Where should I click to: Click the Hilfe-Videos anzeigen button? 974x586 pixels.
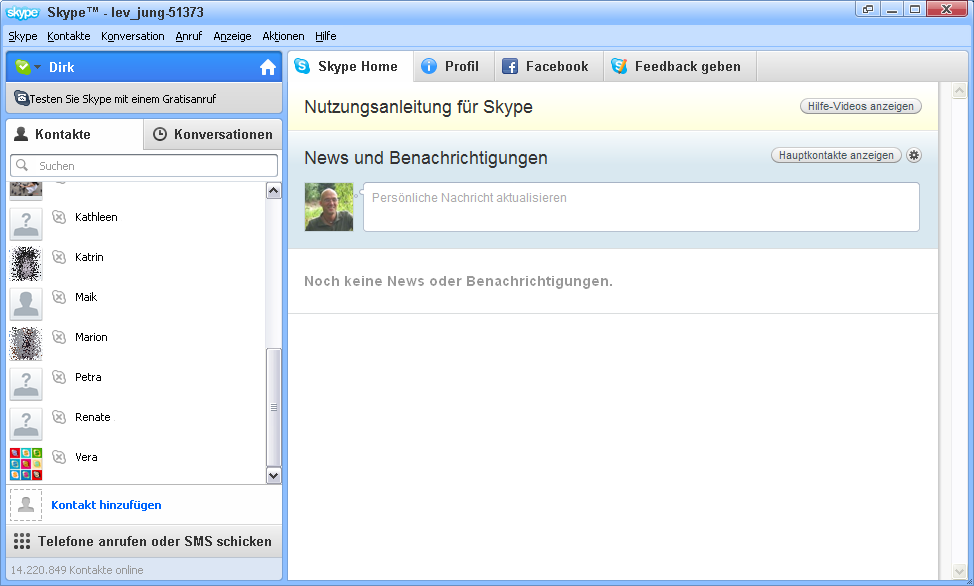[x=860, y=106]
